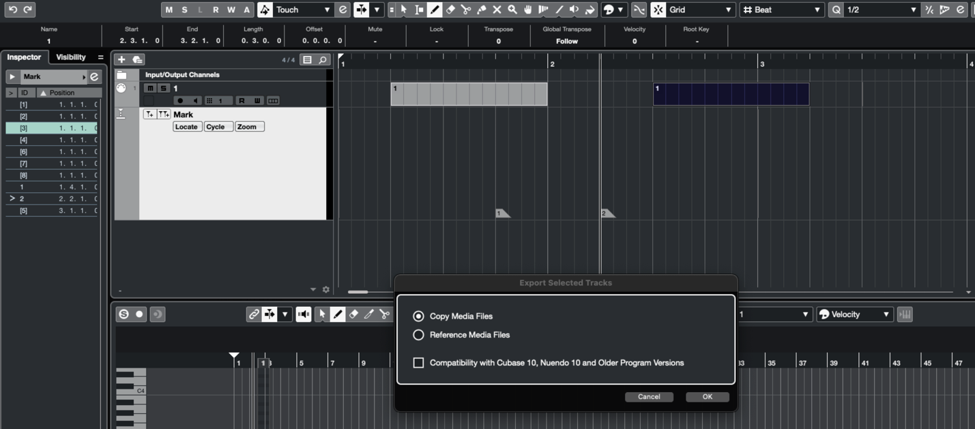Click the Add Track plus icon
This screenshot has height=429, width=975.
122,60
